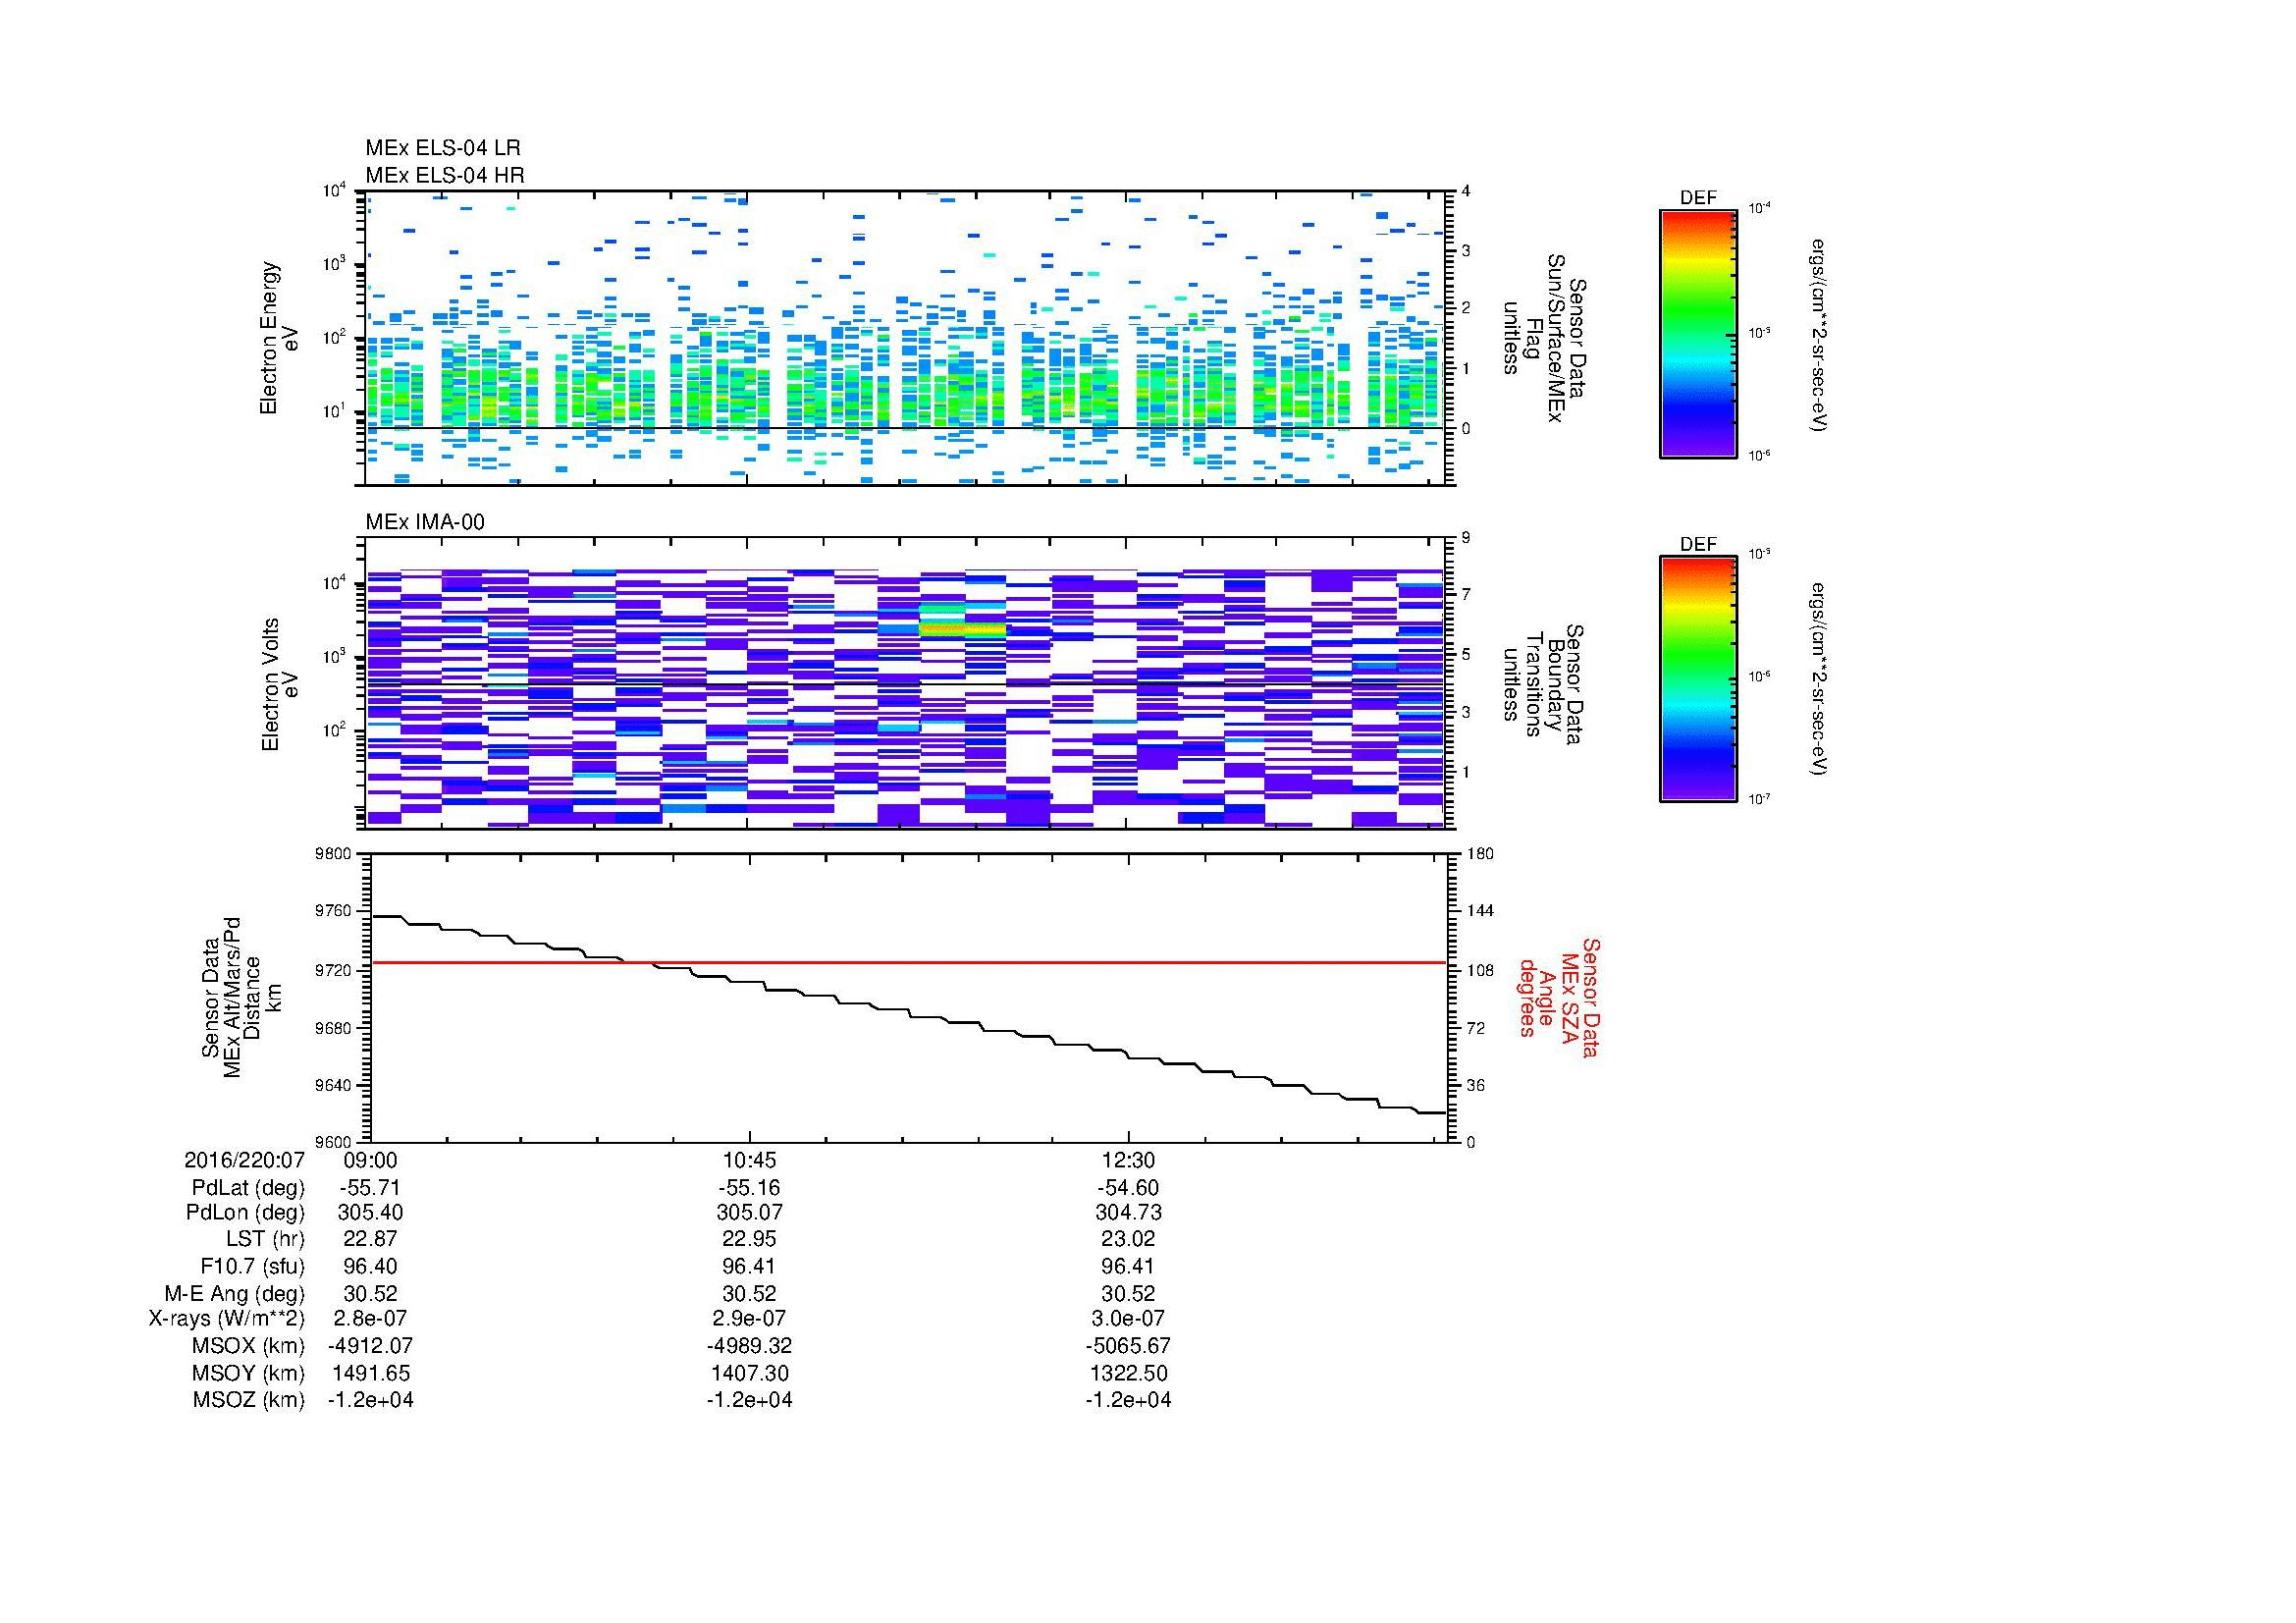
Task: Click the X-rays (W/m**2) row label
Action: click(x=226, y=1319)
